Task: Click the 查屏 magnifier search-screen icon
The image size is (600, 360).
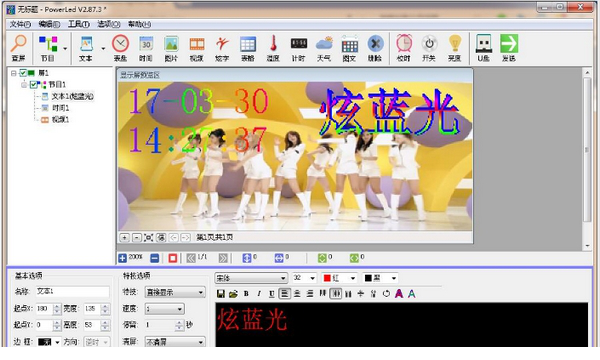Action: pos(18,48)
